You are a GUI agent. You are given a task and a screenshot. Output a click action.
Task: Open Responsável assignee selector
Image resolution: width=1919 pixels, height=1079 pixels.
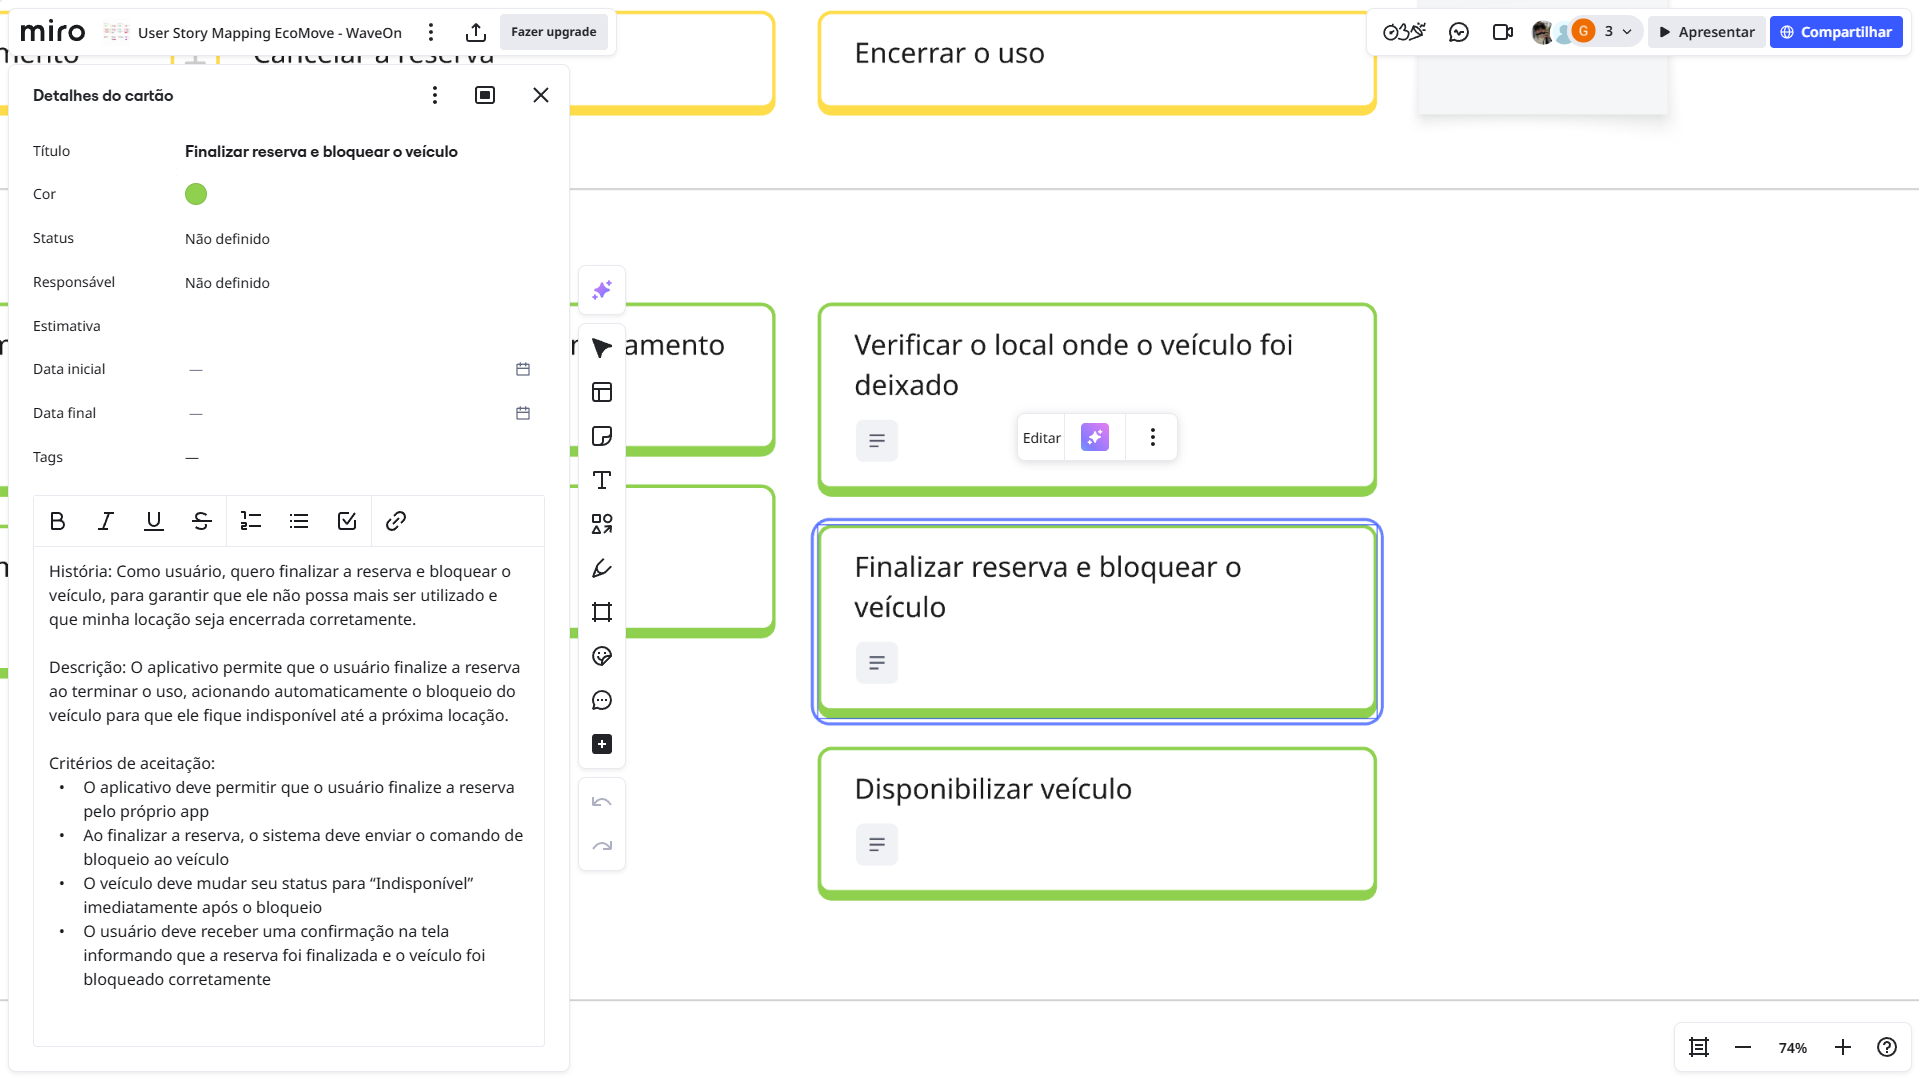pyautogui.click(x=227, y=283)
